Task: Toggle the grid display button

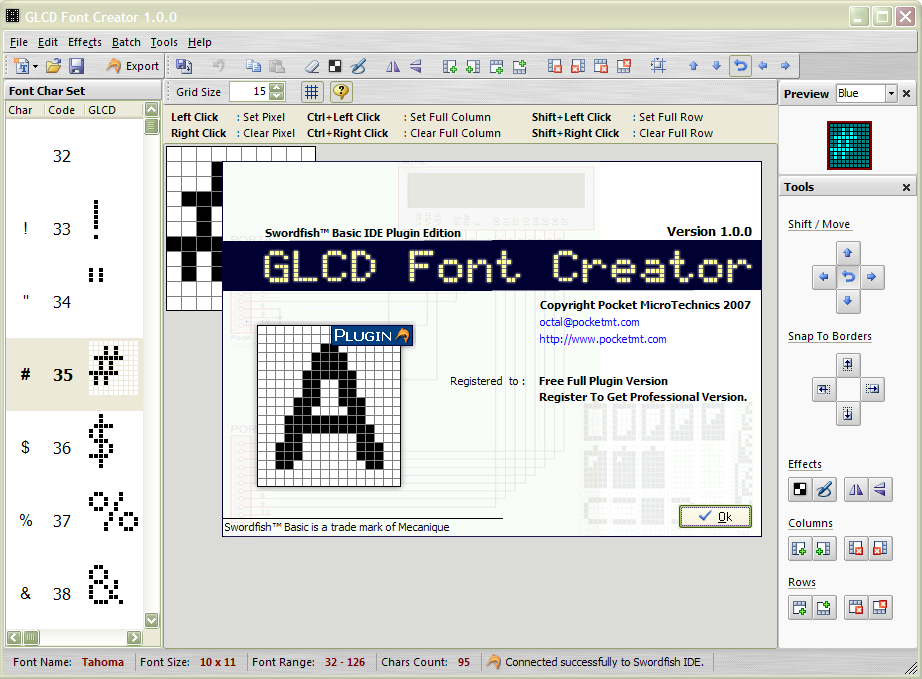Action: coord(312,92)
